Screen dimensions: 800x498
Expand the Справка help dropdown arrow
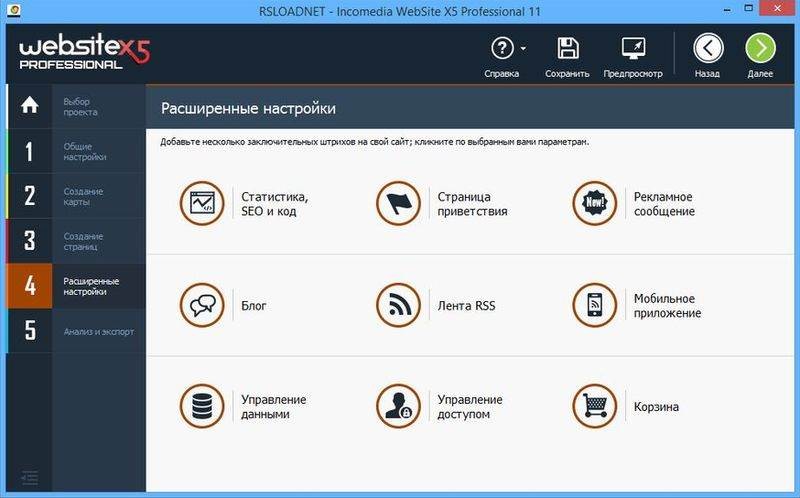(523, 49)
